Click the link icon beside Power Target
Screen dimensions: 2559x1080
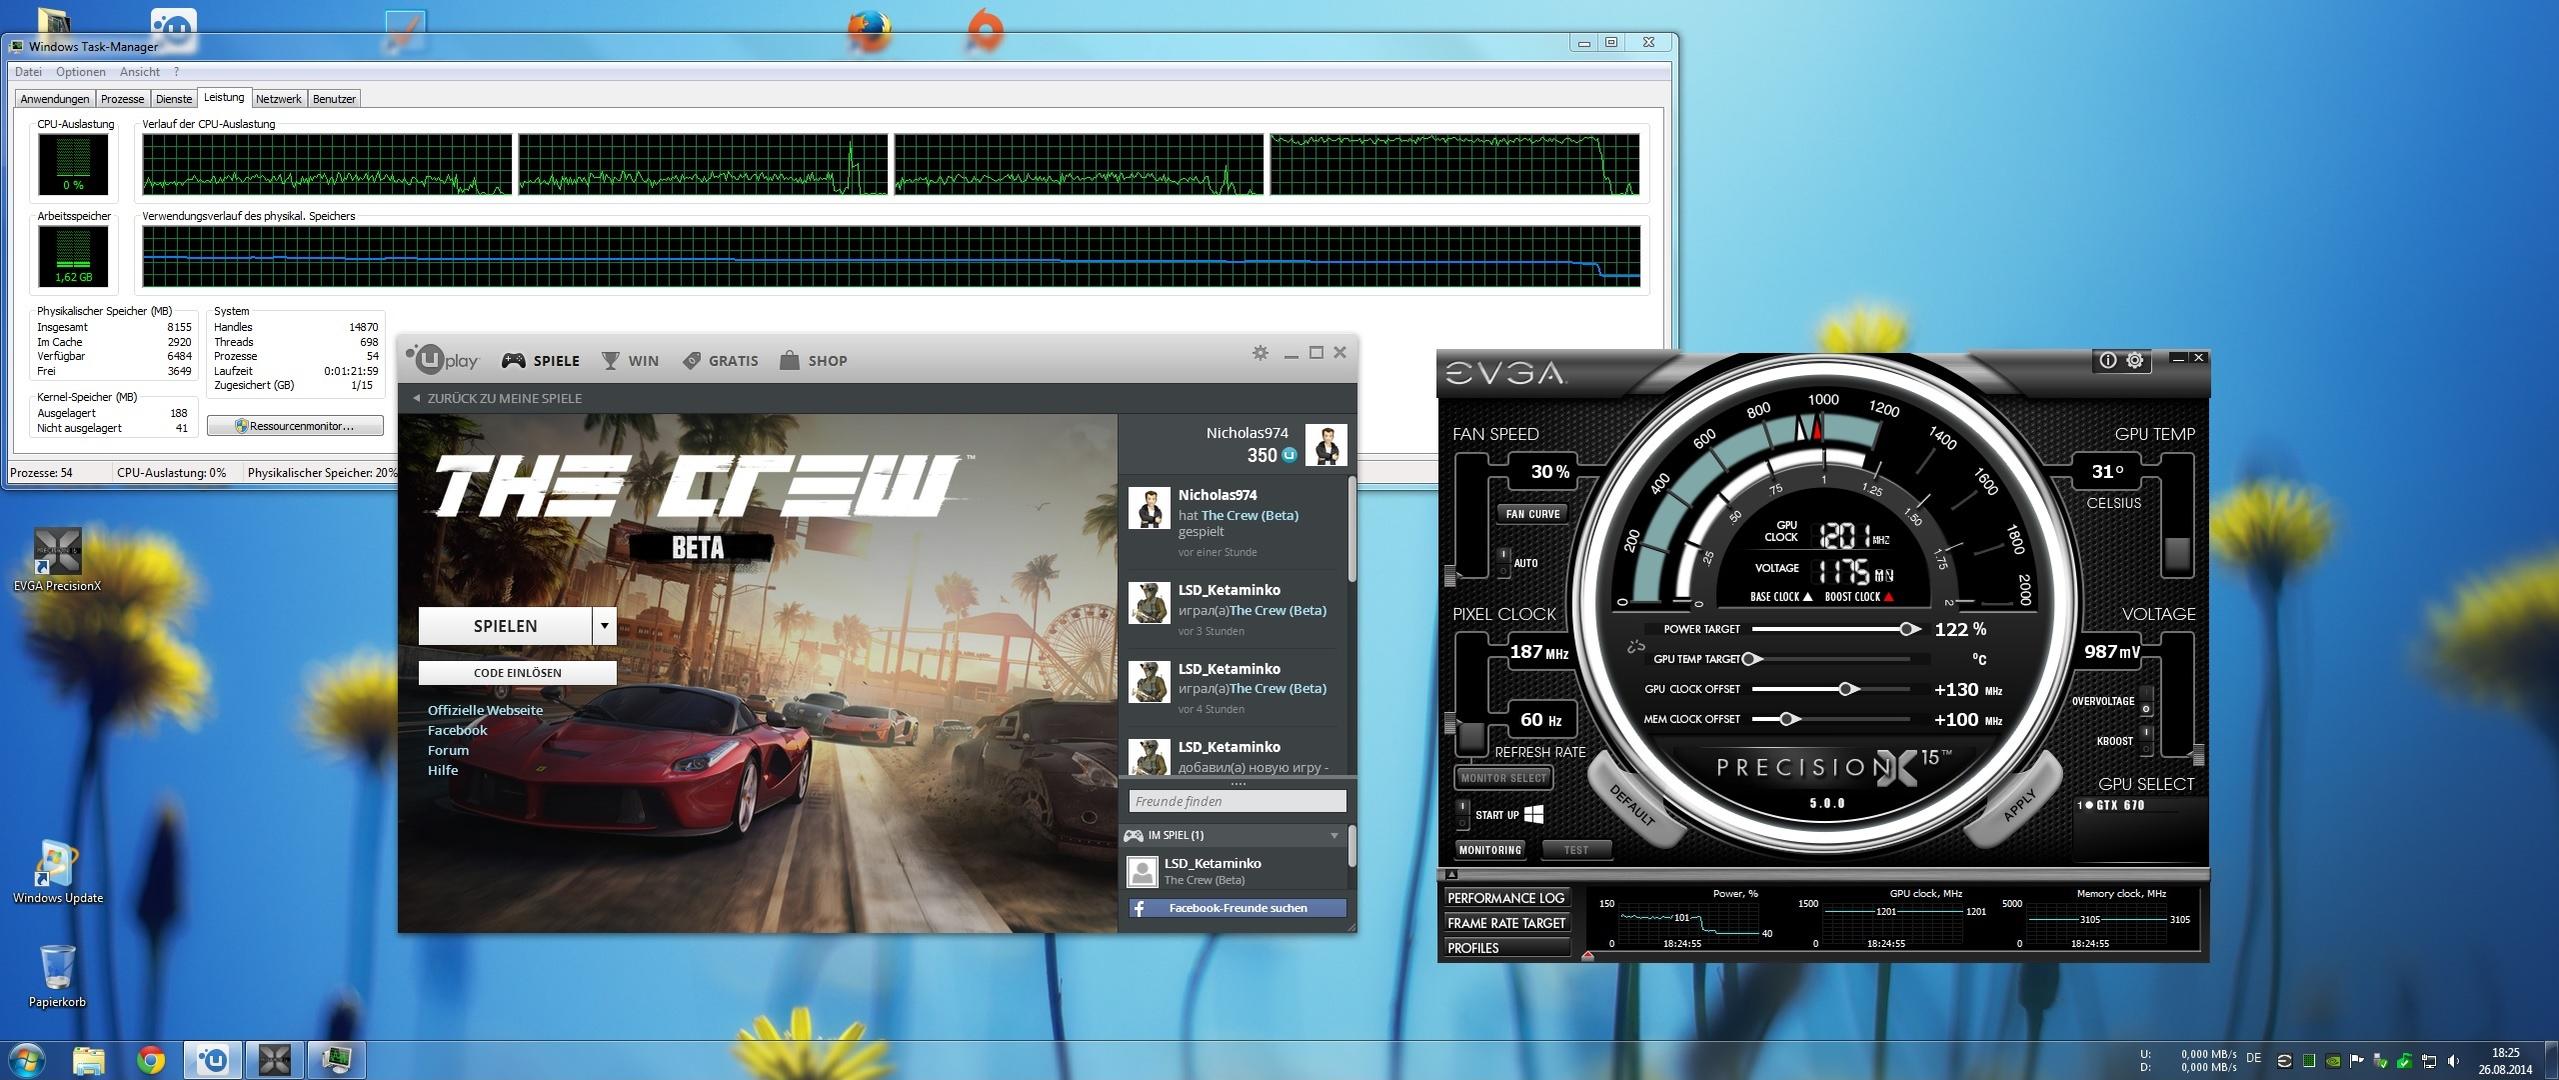(x=1636, y=646)
